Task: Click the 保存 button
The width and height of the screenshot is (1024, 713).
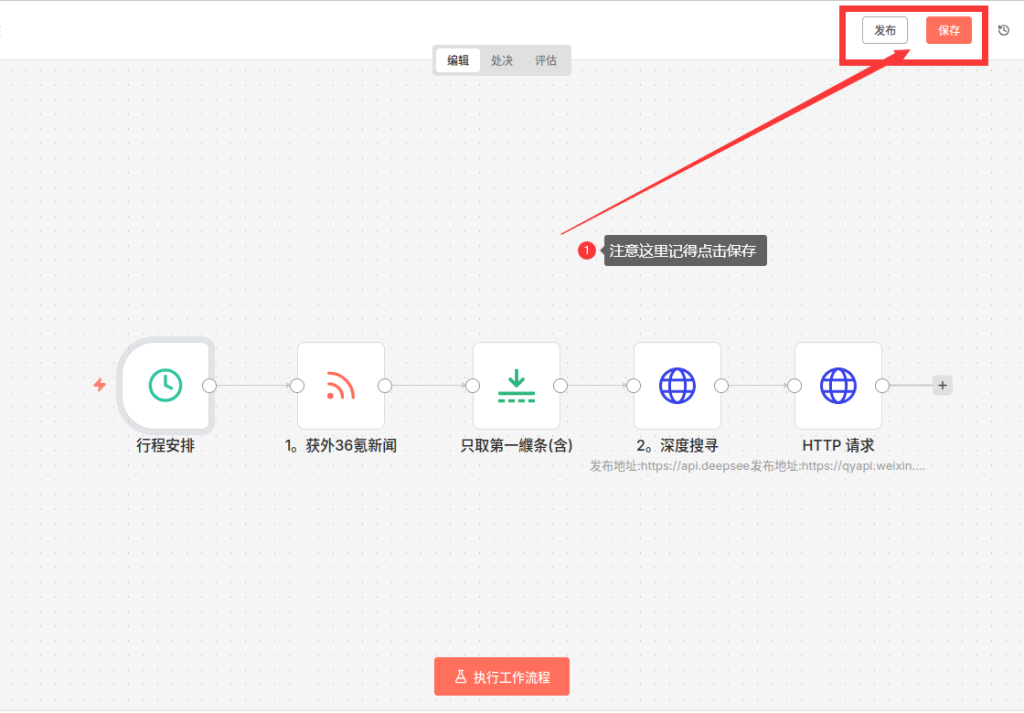Action: coord(948,30)
